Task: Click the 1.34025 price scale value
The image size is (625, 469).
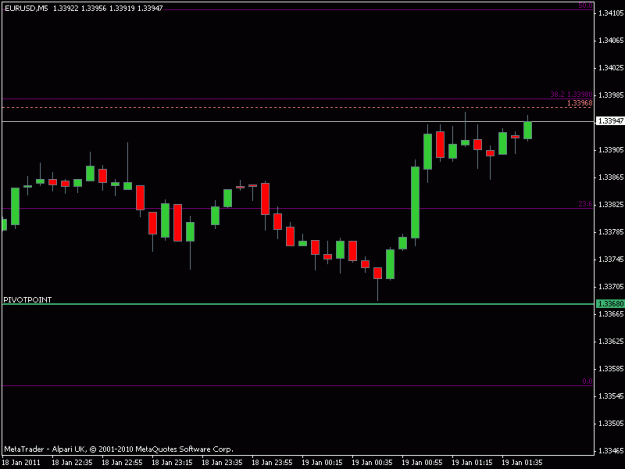Action: [611, 68]
